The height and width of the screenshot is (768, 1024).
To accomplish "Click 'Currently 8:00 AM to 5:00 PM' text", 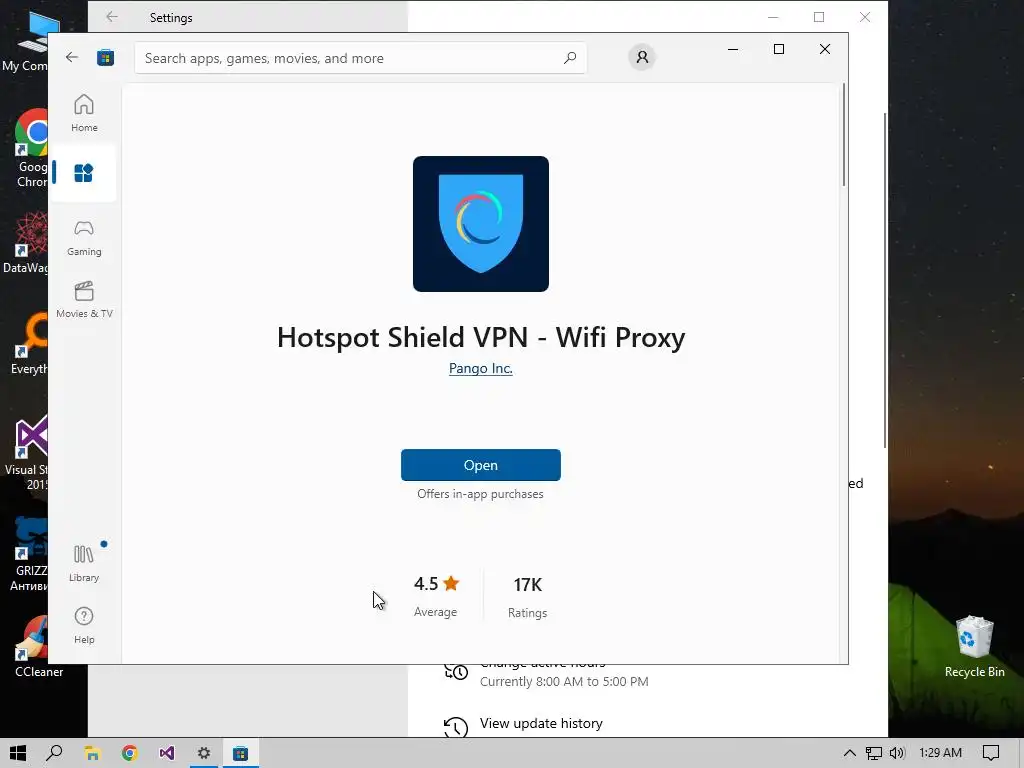I will coord(564,681).
